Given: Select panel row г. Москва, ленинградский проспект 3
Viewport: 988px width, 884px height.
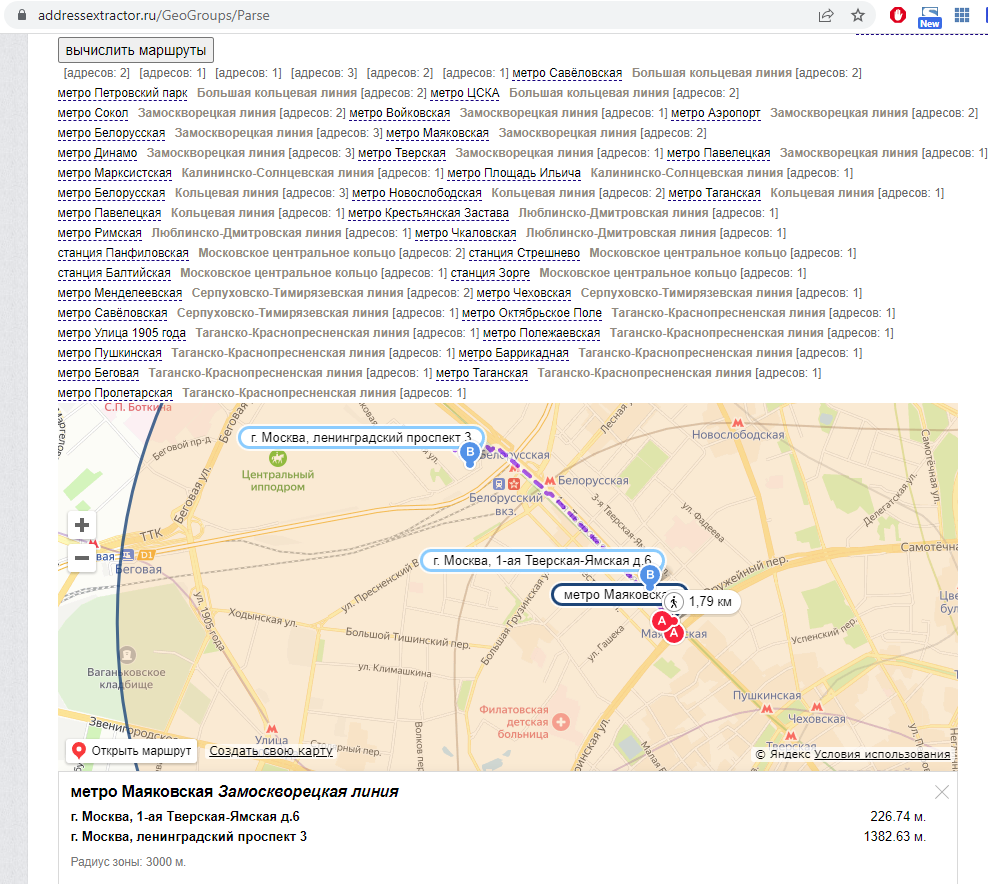Looking at the screenshot, I should click(x=498, y=837).
